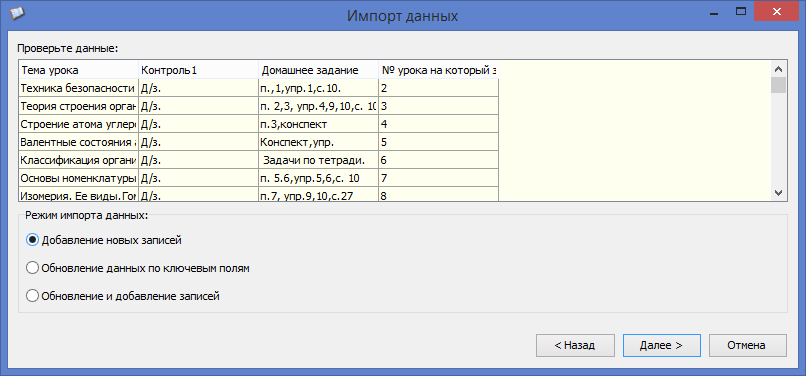Select 'Обновление данных по ключевым полям' option
The width and height of the screenshot is (806, 376).
[x=138, y=268]
